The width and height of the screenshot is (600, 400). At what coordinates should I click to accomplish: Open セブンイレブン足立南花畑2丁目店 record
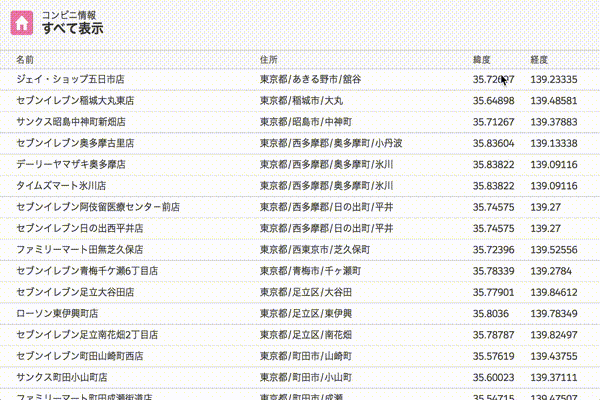coord(87,335)
